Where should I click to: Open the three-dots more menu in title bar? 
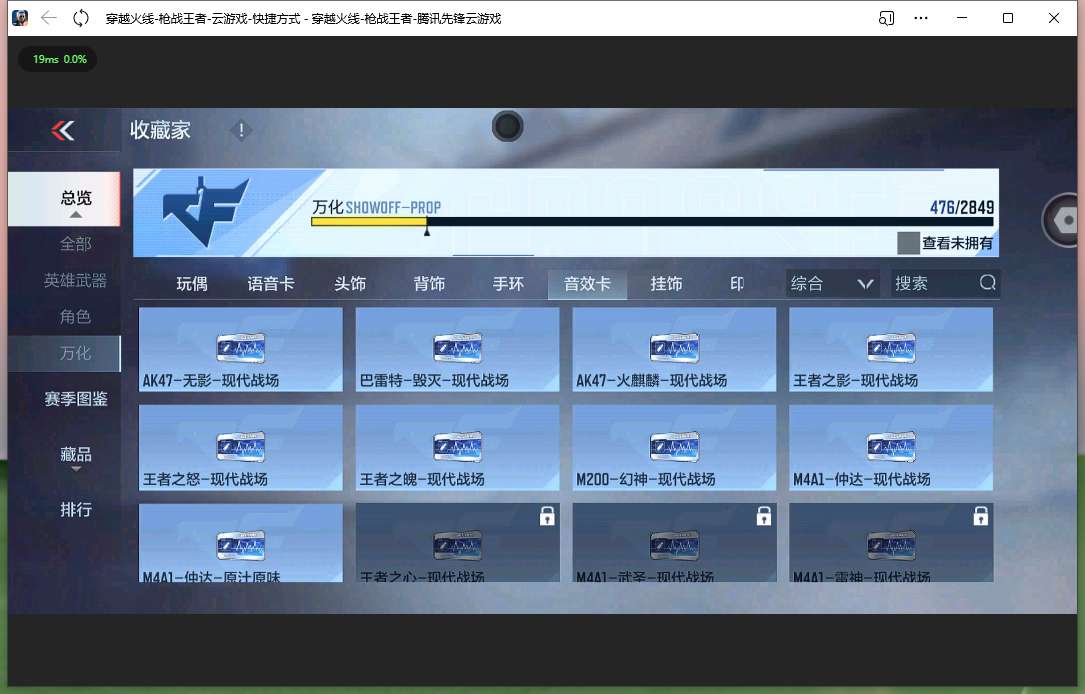(x=920, y=18)
